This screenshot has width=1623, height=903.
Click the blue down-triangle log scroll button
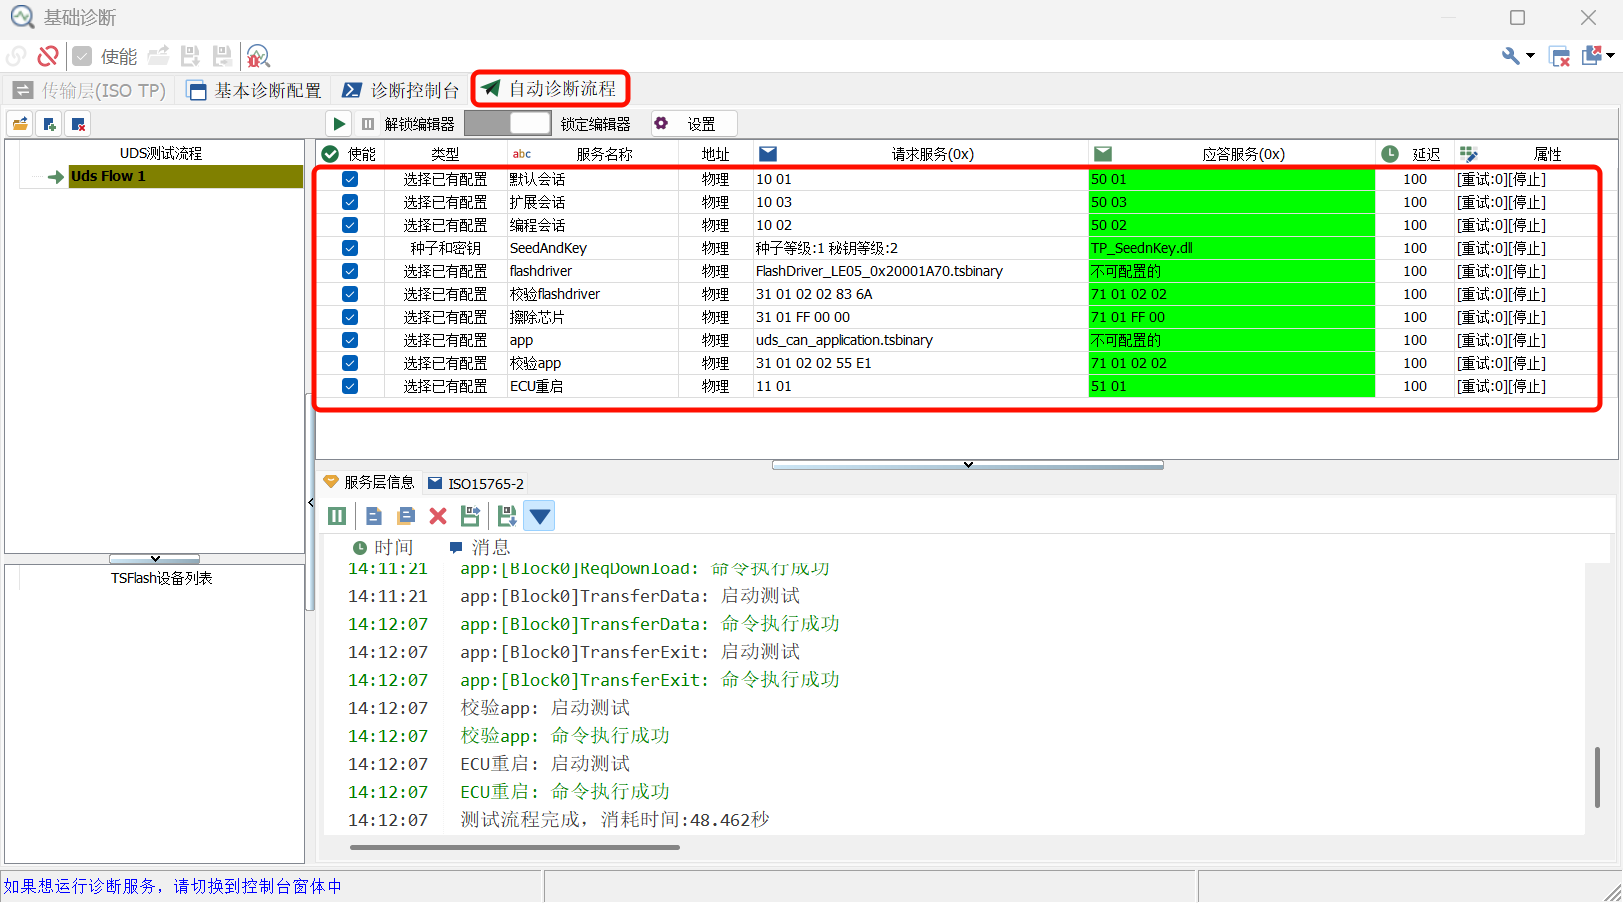tap(540, 516)
